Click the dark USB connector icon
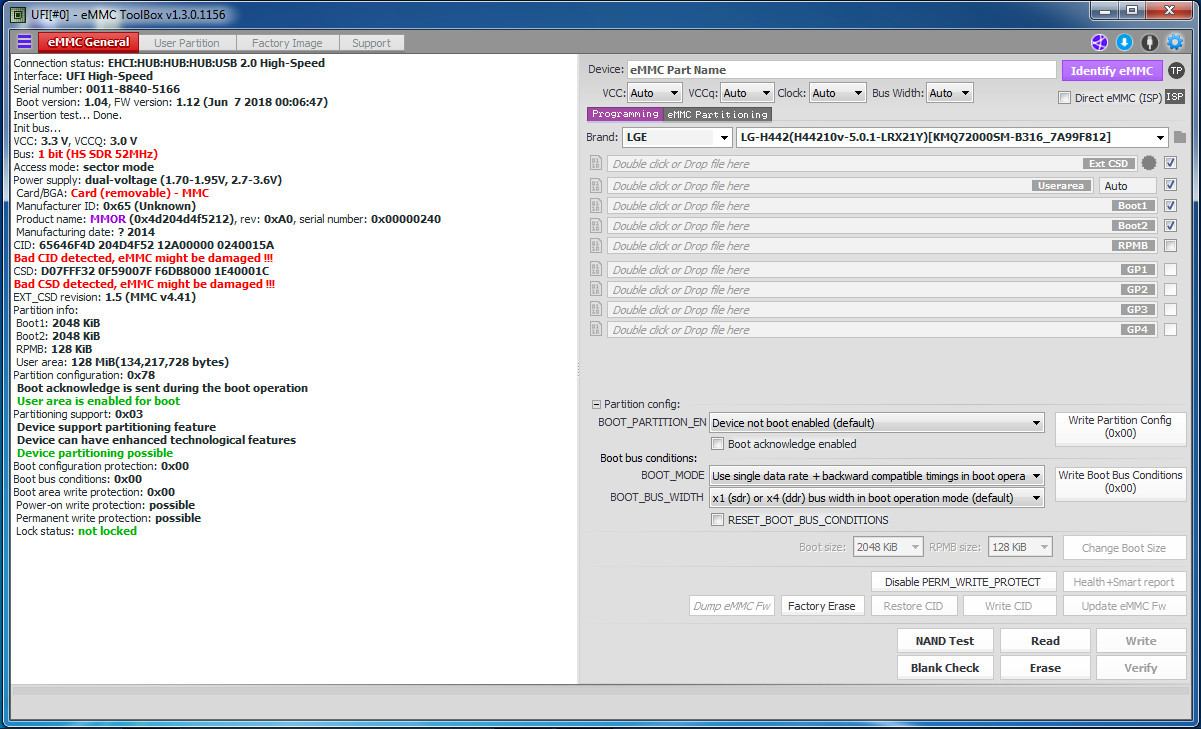 point(1150,42)
